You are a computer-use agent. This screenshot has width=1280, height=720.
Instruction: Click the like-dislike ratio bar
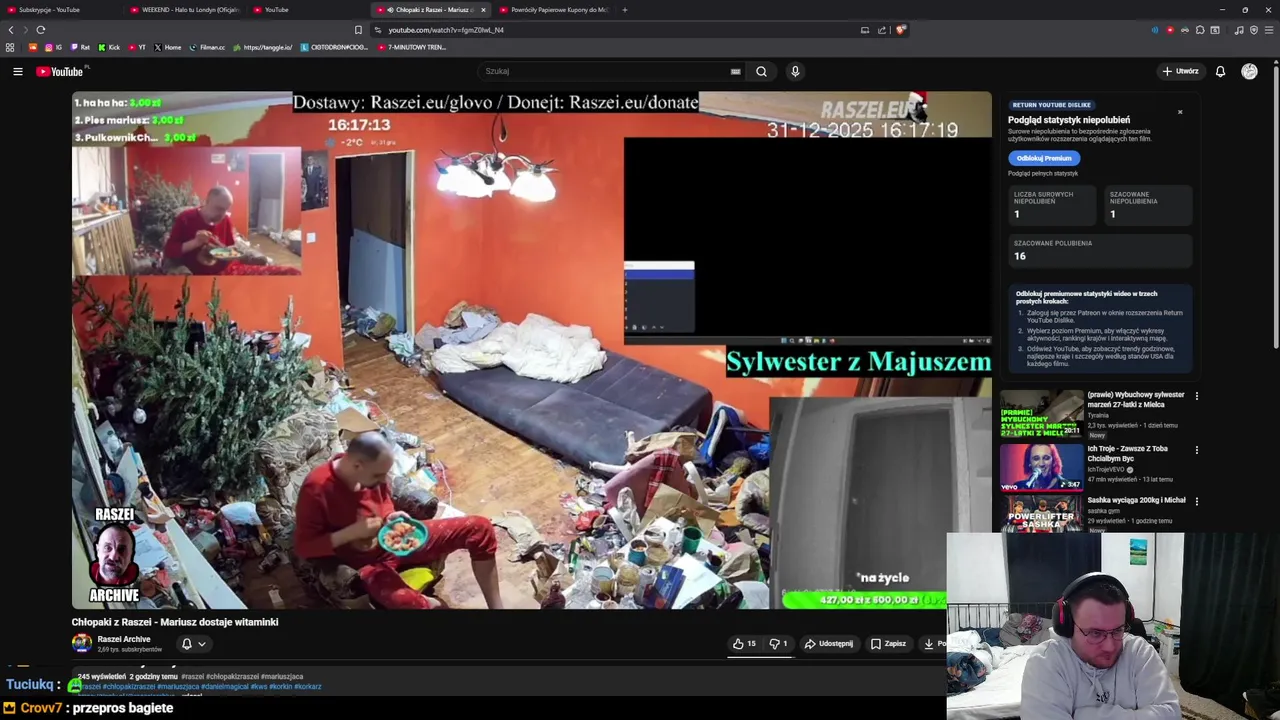pos(761,657)
